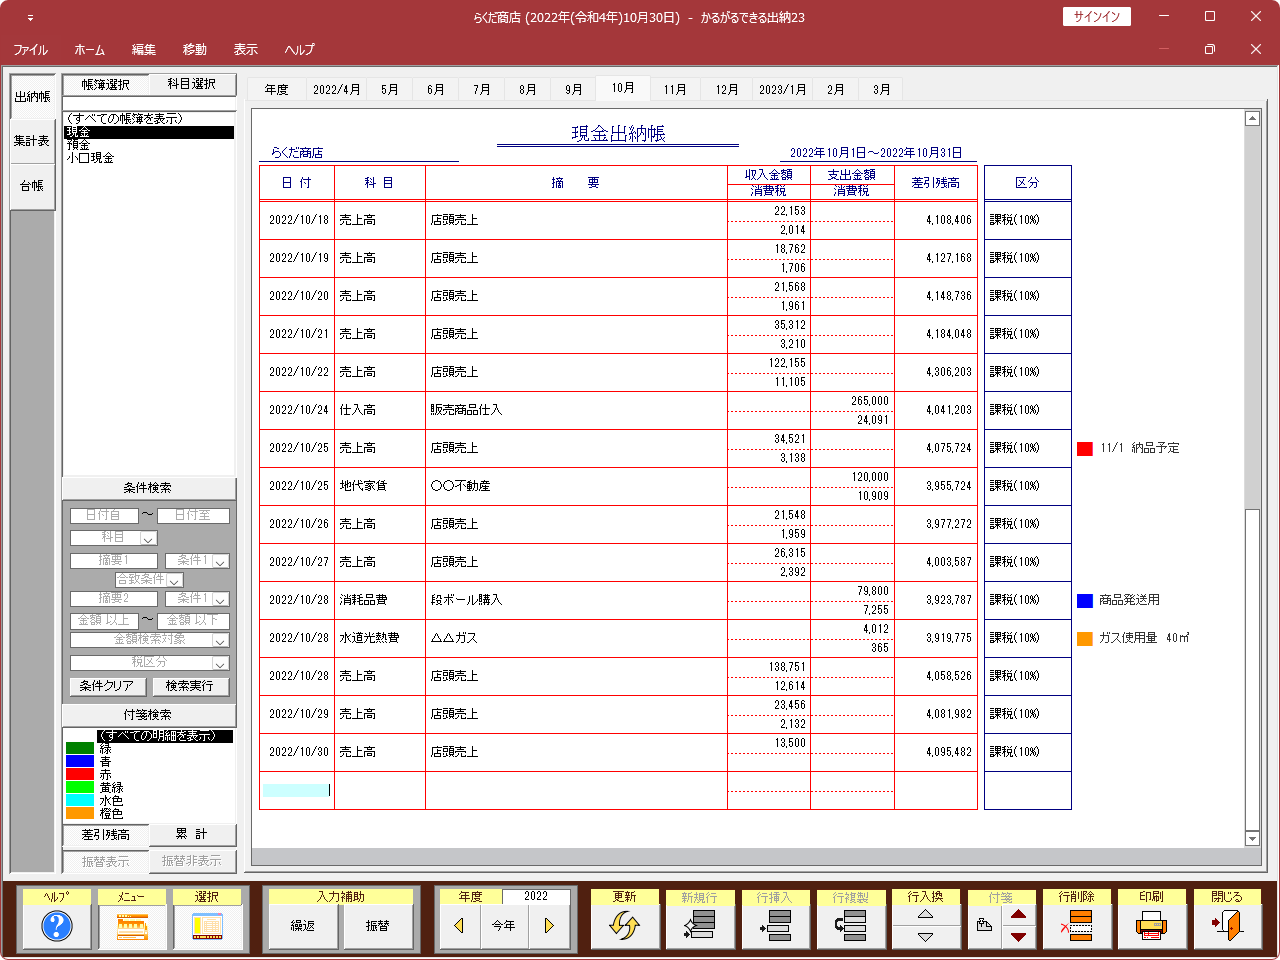This screenshot has width=1280, height=960.
Task: Open the Help question mark icon
Action: click(x=57, y=927)
